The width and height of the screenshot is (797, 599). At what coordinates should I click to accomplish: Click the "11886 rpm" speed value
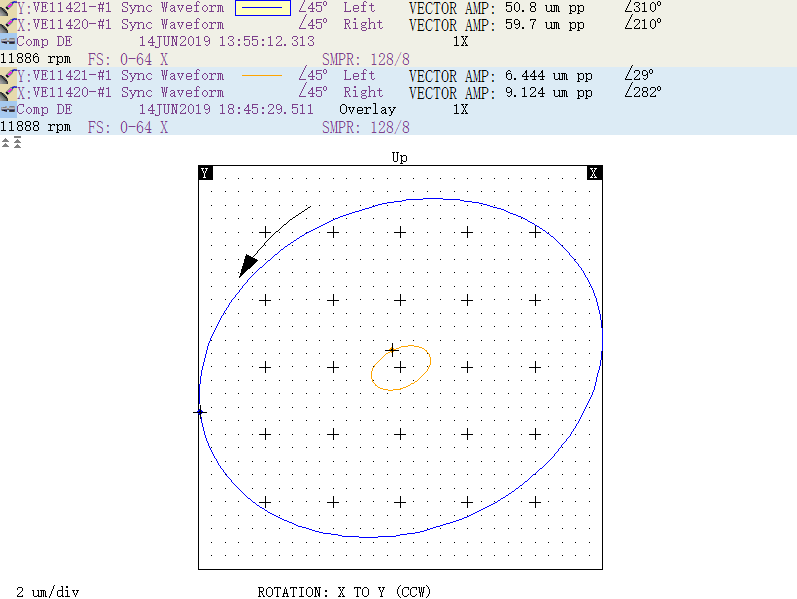click(36, 58)
